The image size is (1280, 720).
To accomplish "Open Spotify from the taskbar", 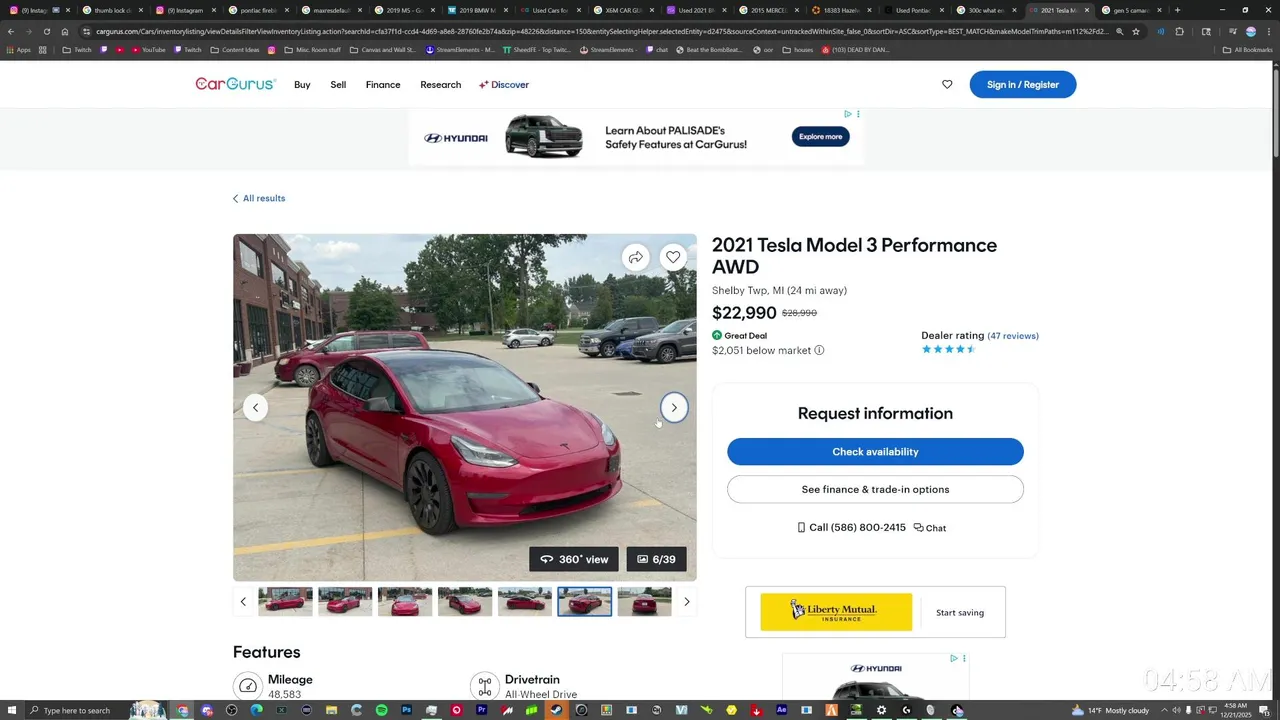I will (381, 710).
